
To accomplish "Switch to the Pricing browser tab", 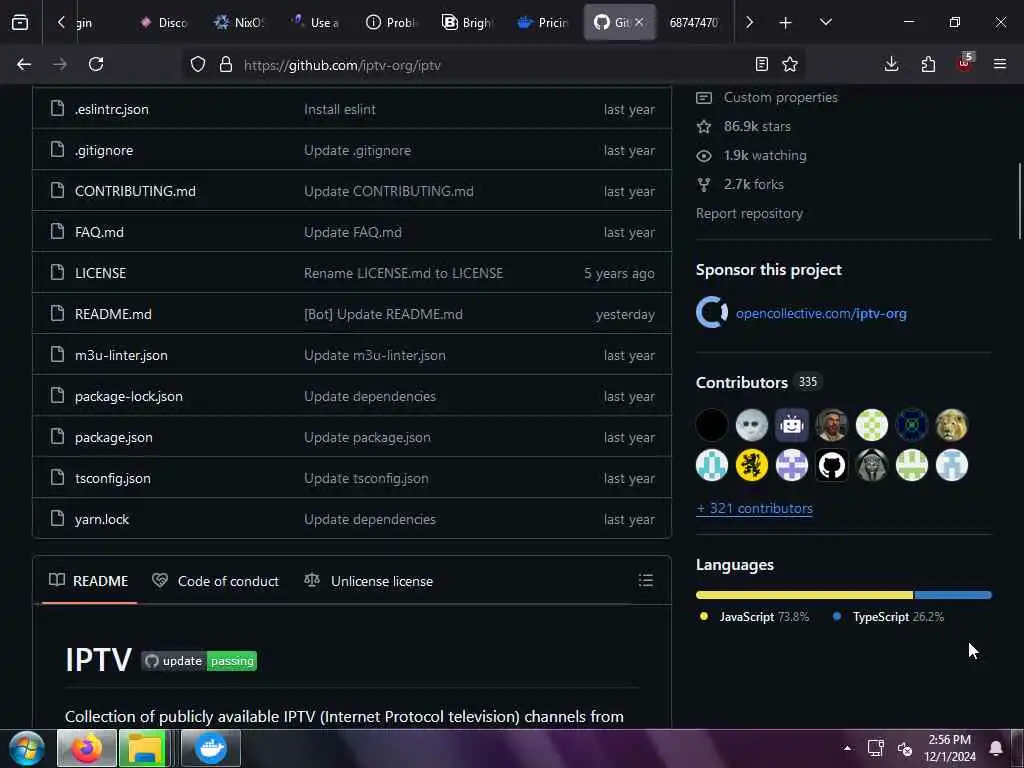I will pos(543,22).
